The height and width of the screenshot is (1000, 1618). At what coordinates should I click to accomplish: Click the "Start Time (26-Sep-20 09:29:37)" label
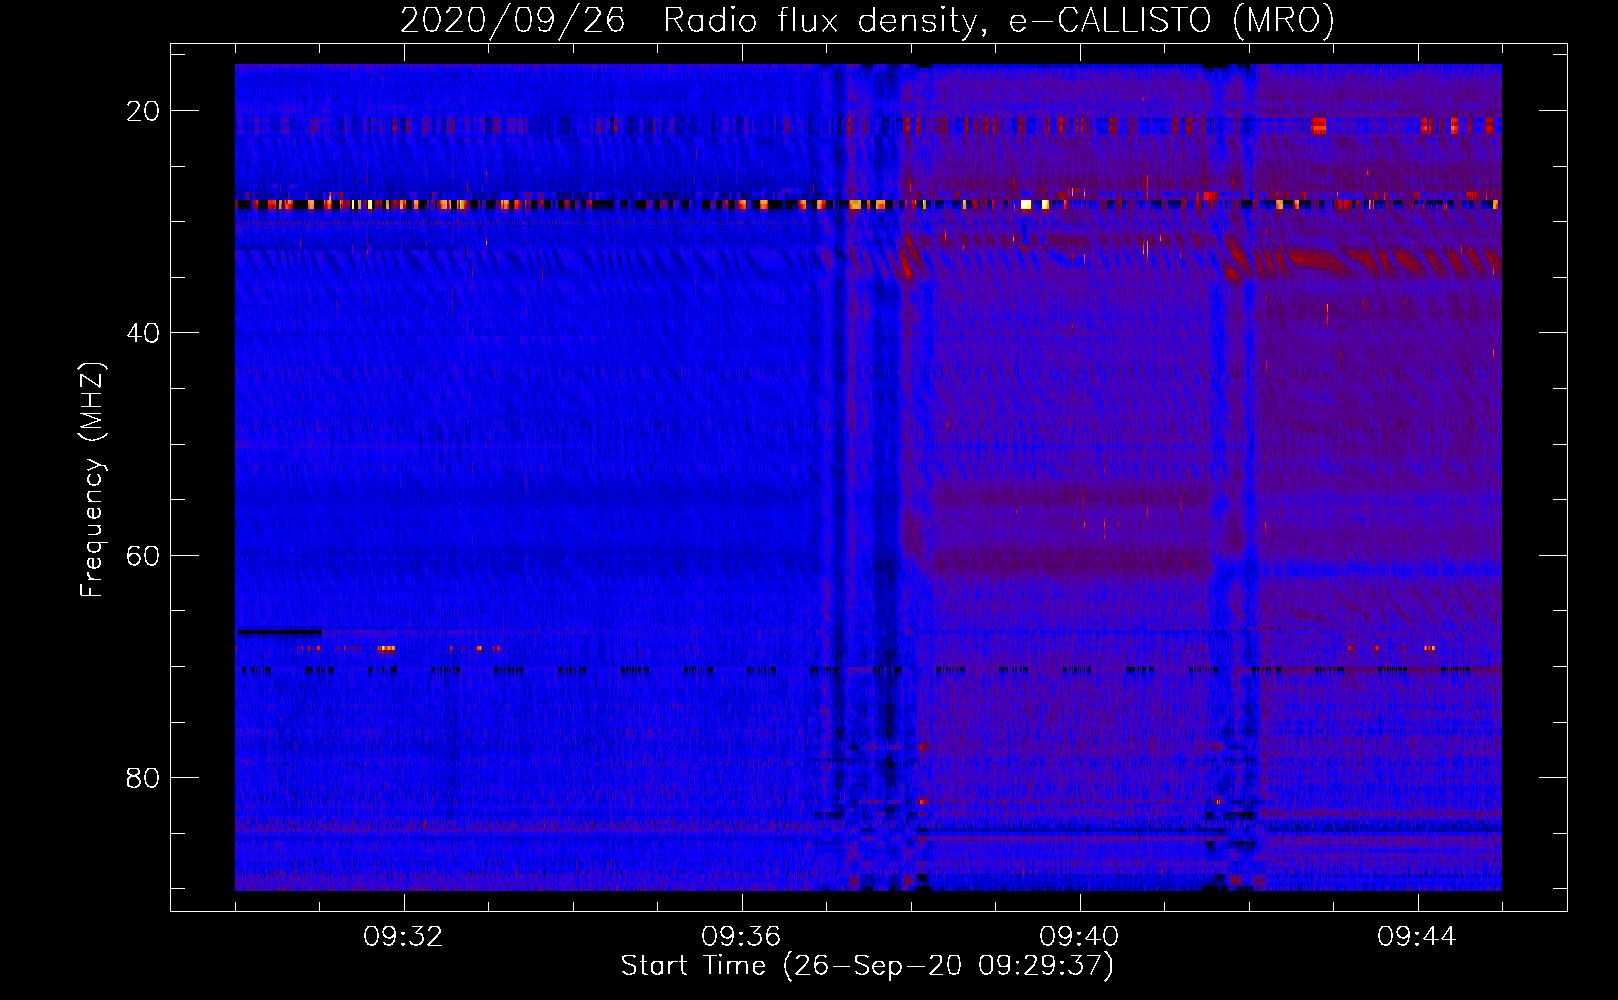[867, 966]
